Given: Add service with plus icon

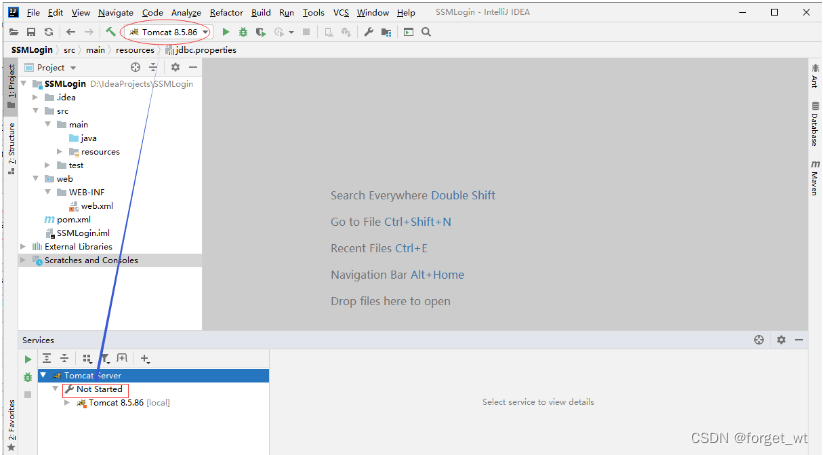Looking at the screenshot, I should click(x=145, y=358).
